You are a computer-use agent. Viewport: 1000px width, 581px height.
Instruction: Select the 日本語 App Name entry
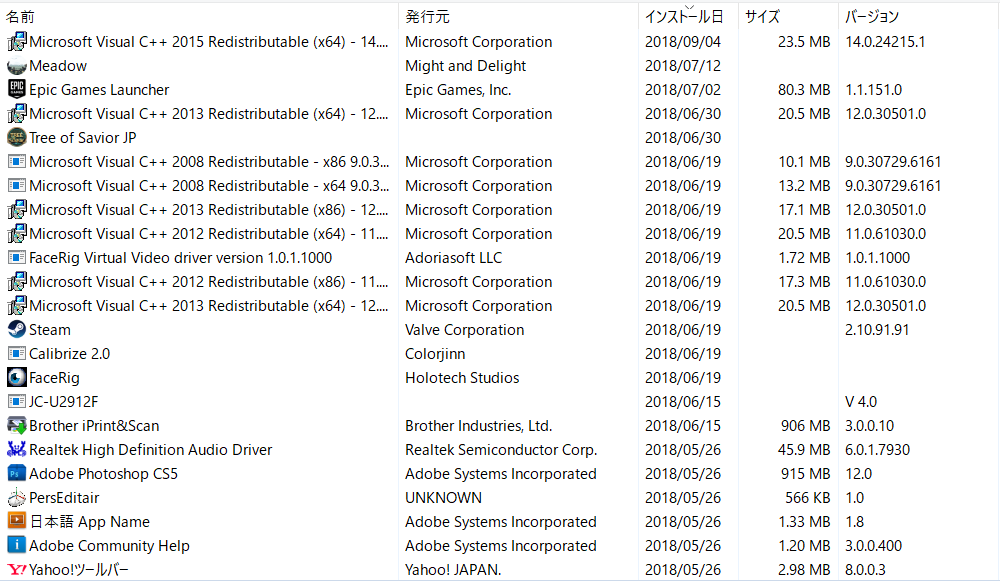pyautogui.click(x=89, y=522)
